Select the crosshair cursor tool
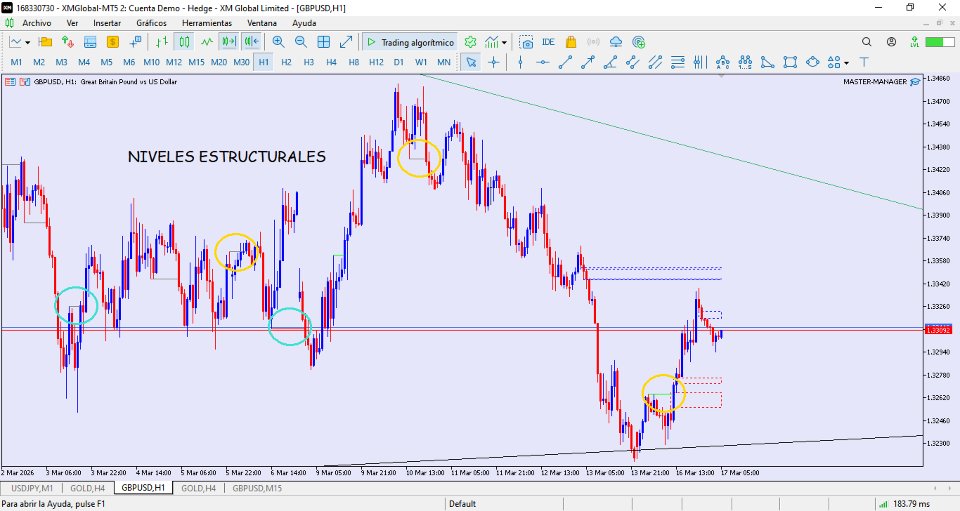 493,62
